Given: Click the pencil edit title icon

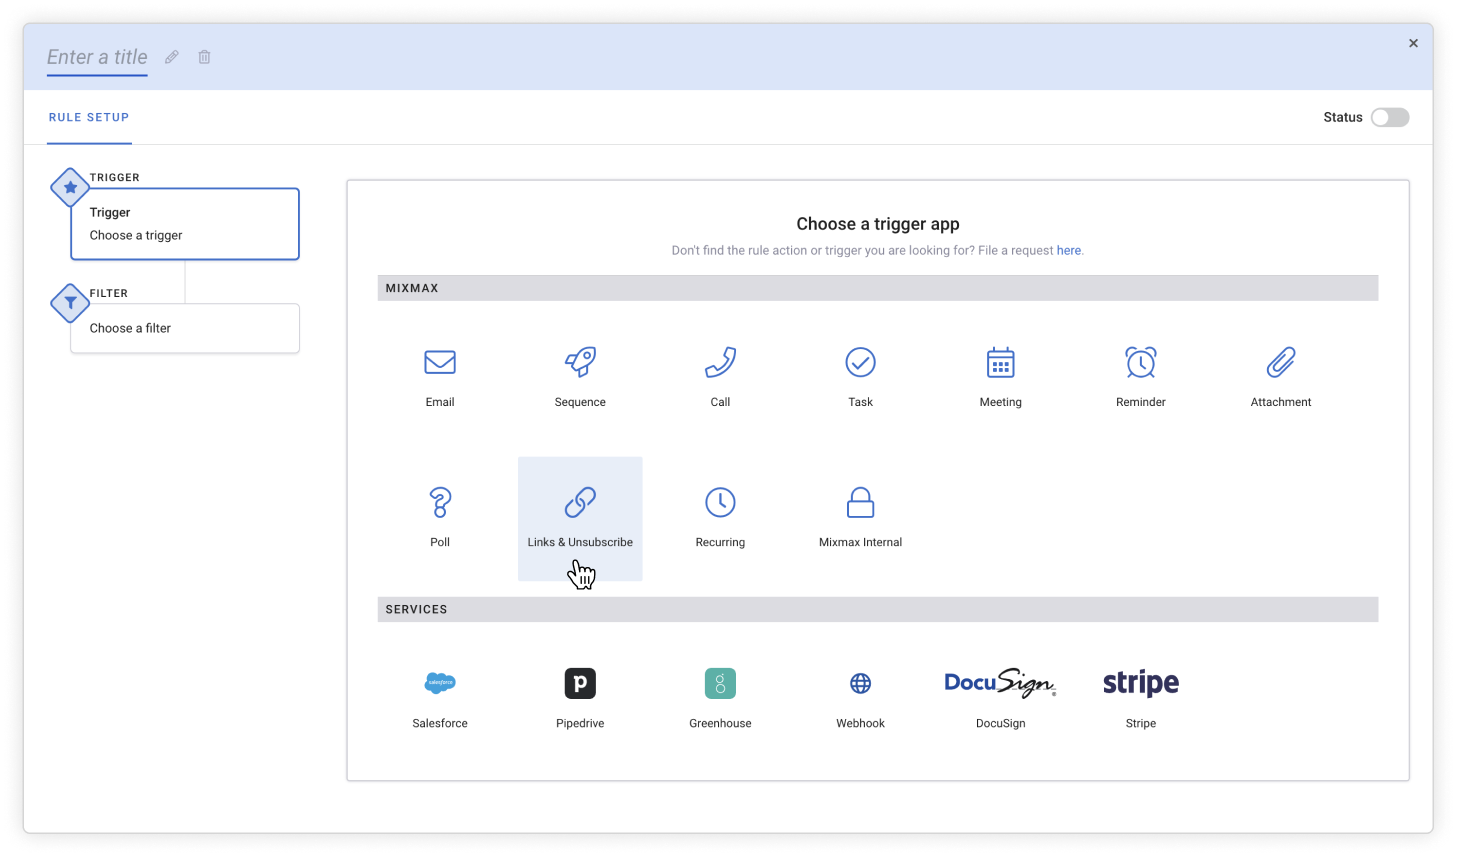Looking at the screenshot, I should tap(172, 57).
